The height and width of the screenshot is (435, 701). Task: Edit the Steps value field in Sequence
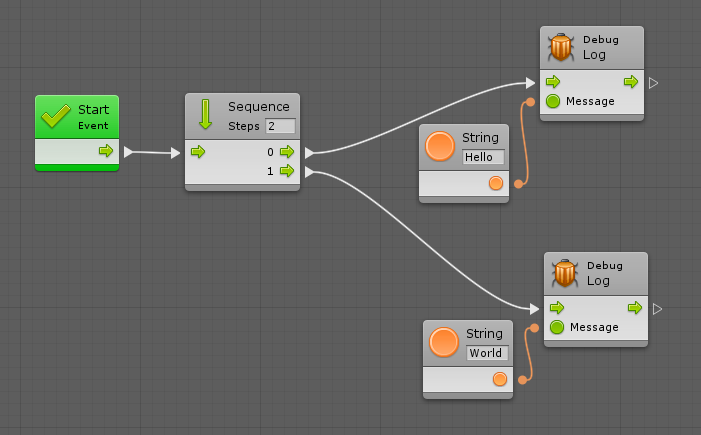(279, 126)
